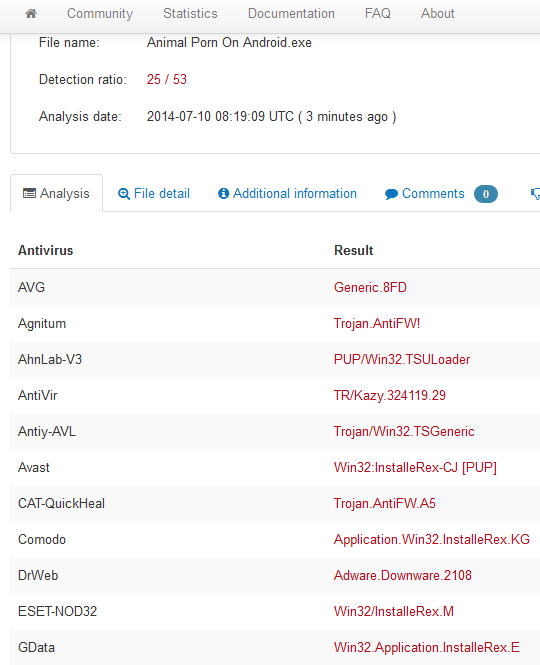
Task: Open the Statistics page
Action: pyautogui.click(x=190, y=14)
